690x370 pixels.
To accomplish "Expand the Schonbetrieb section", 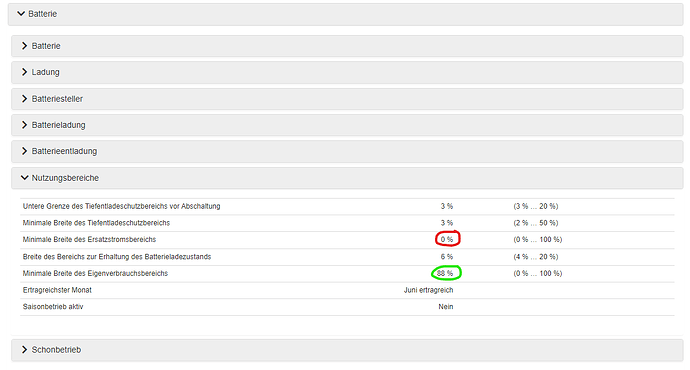I will (347, 350).
